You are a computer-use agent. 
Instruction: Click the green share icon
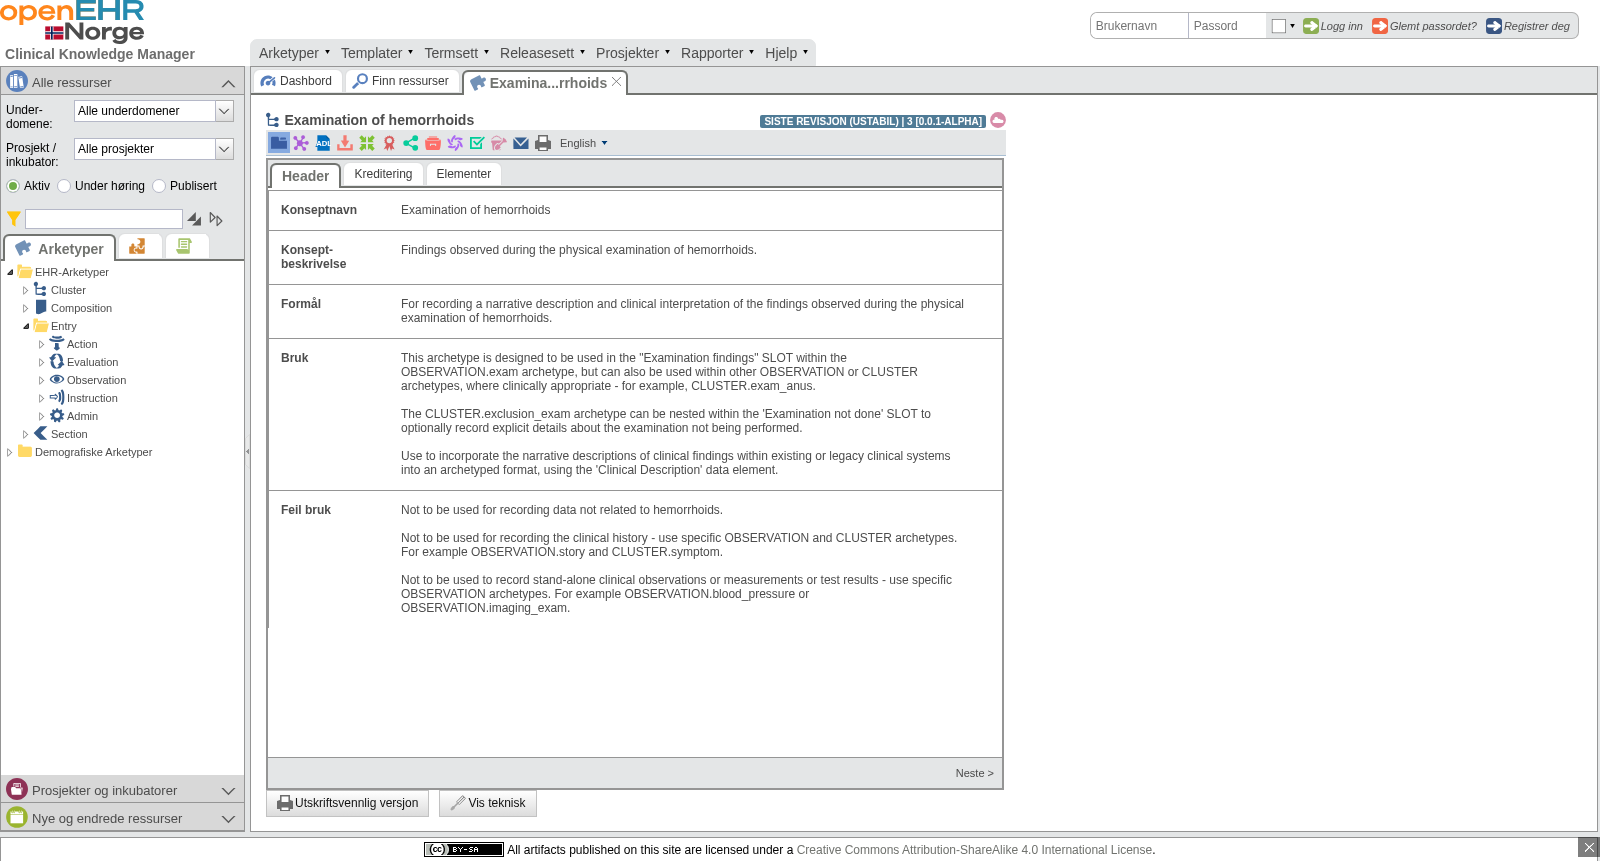[411, 143]
